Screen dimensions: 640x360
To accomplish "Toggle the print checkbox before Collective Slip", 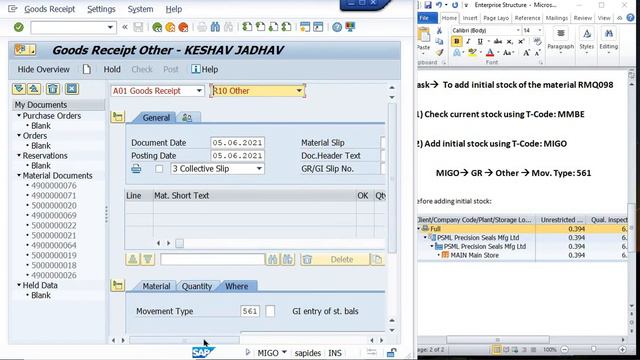I will point(159,169).
